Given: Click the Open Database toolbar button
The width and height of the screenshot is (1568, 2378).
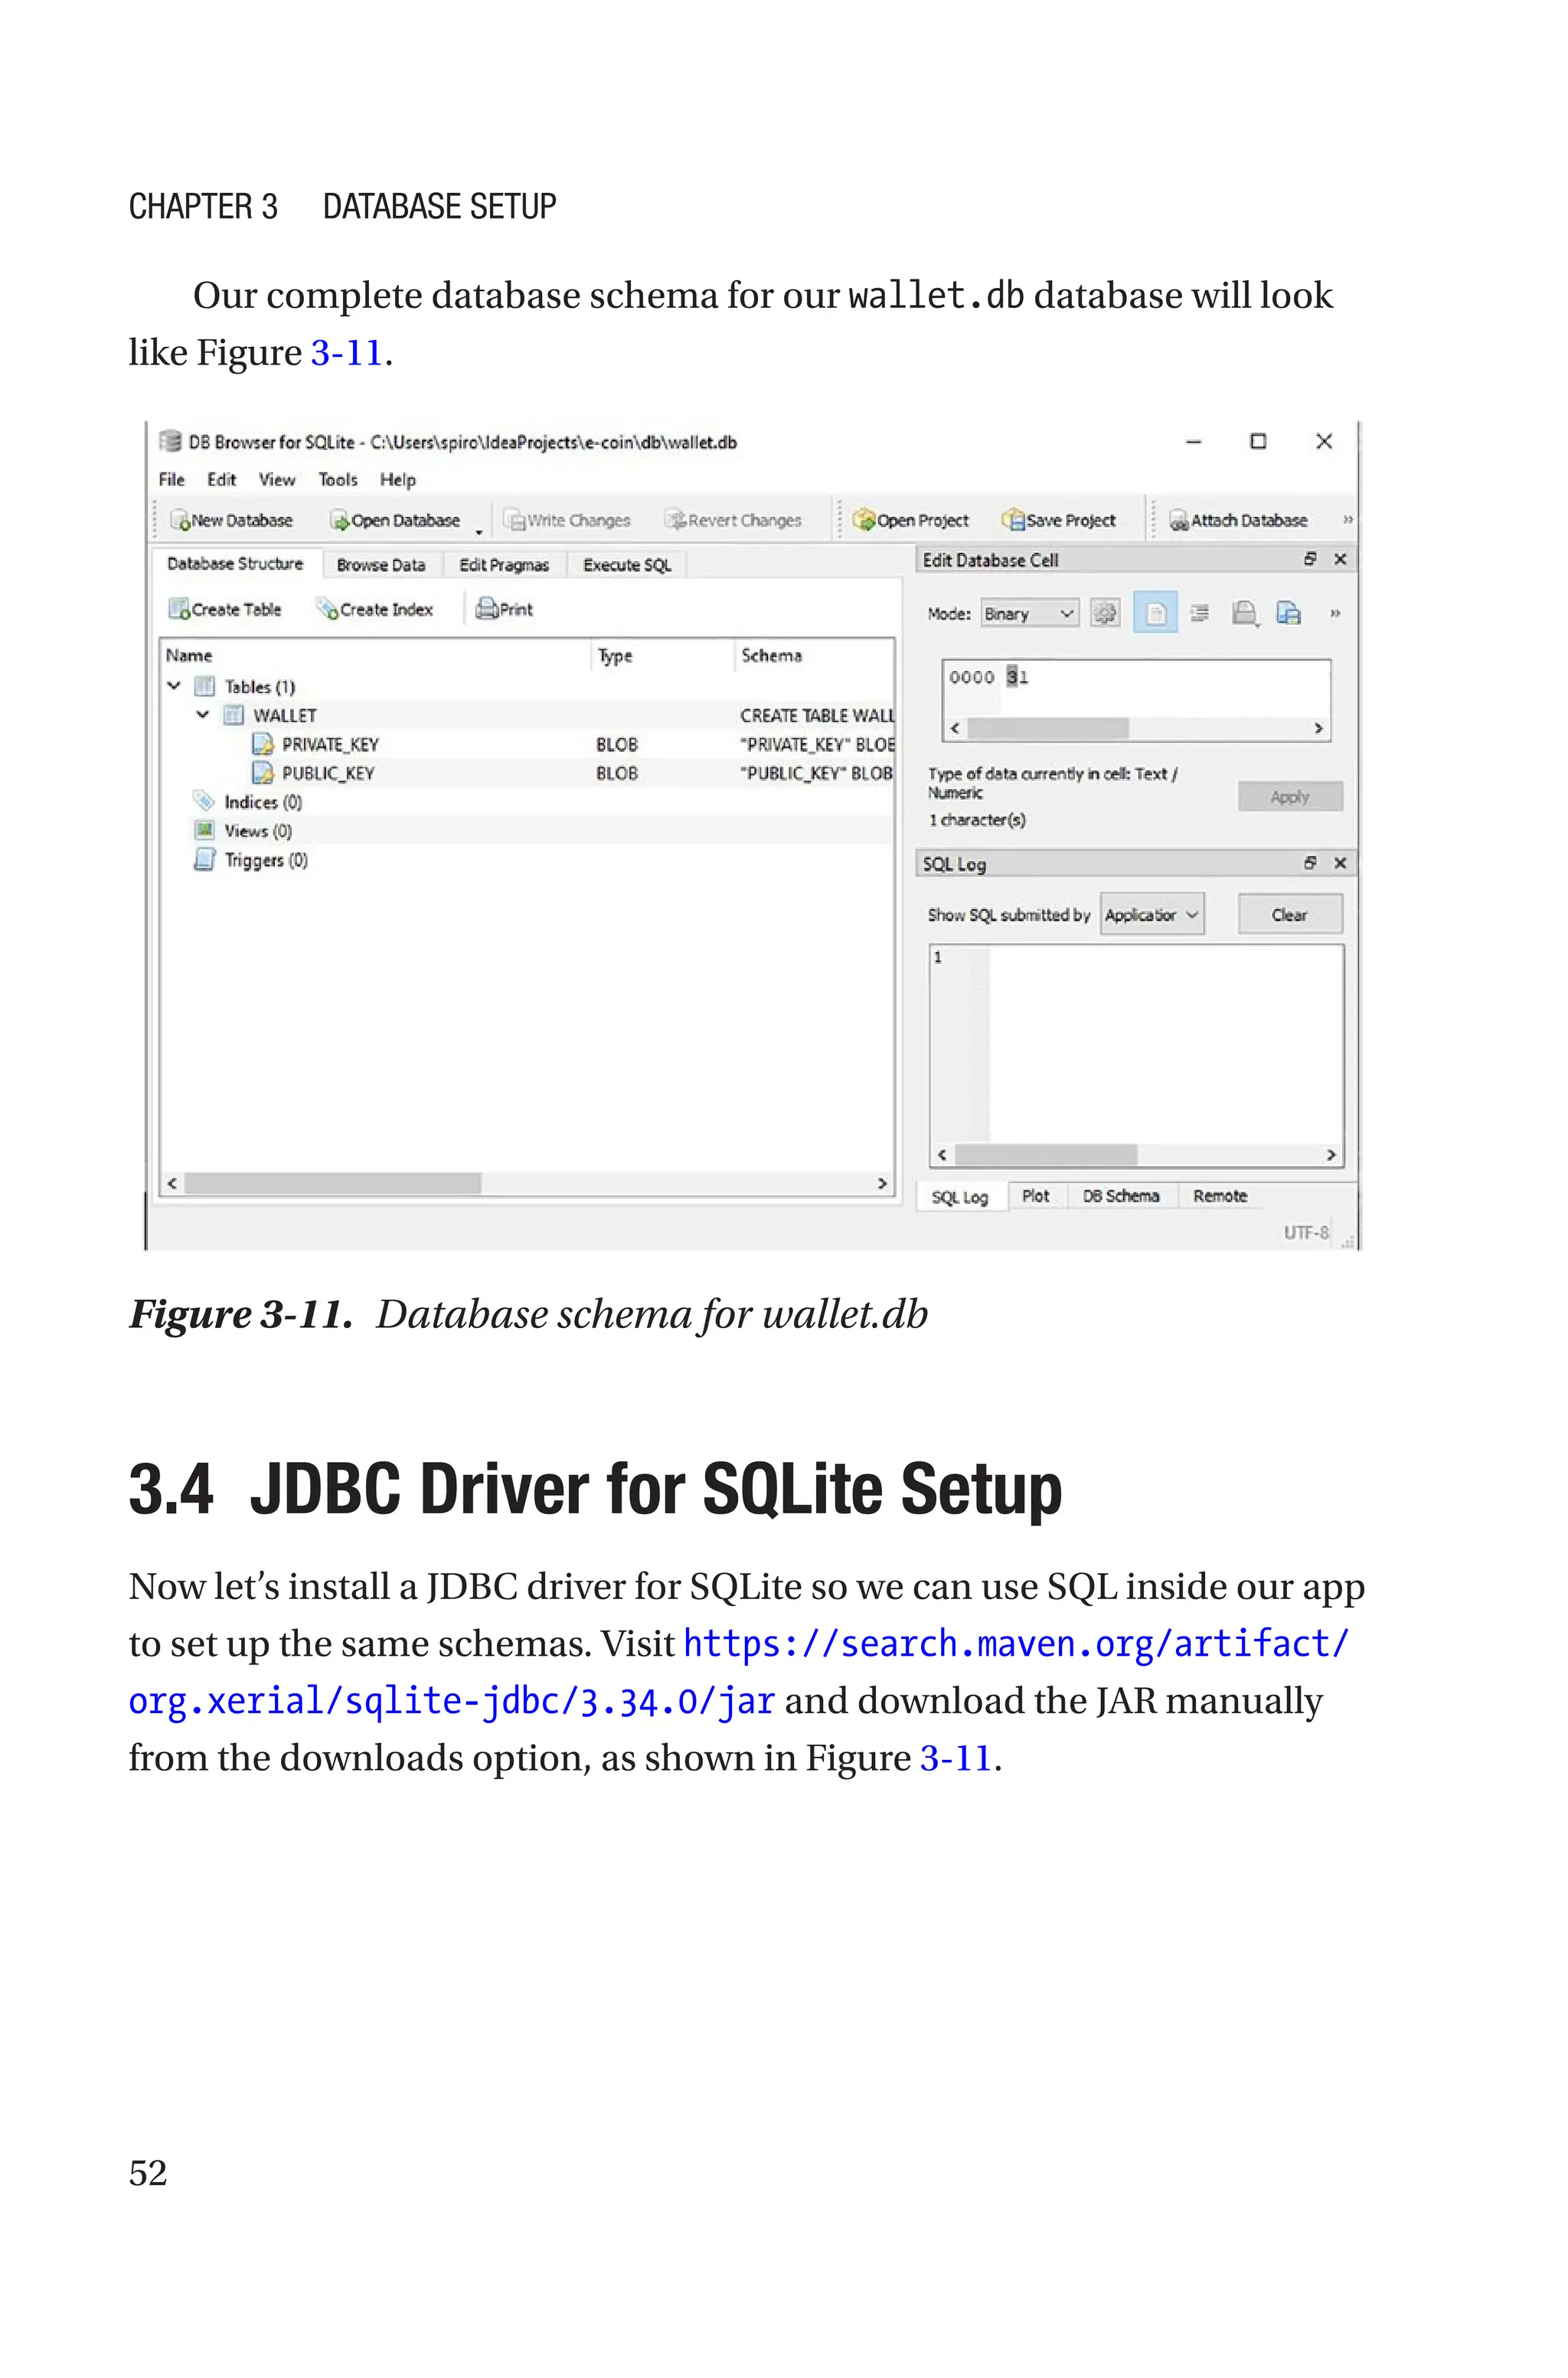Looking at the screenshot, I should [396, 520].
